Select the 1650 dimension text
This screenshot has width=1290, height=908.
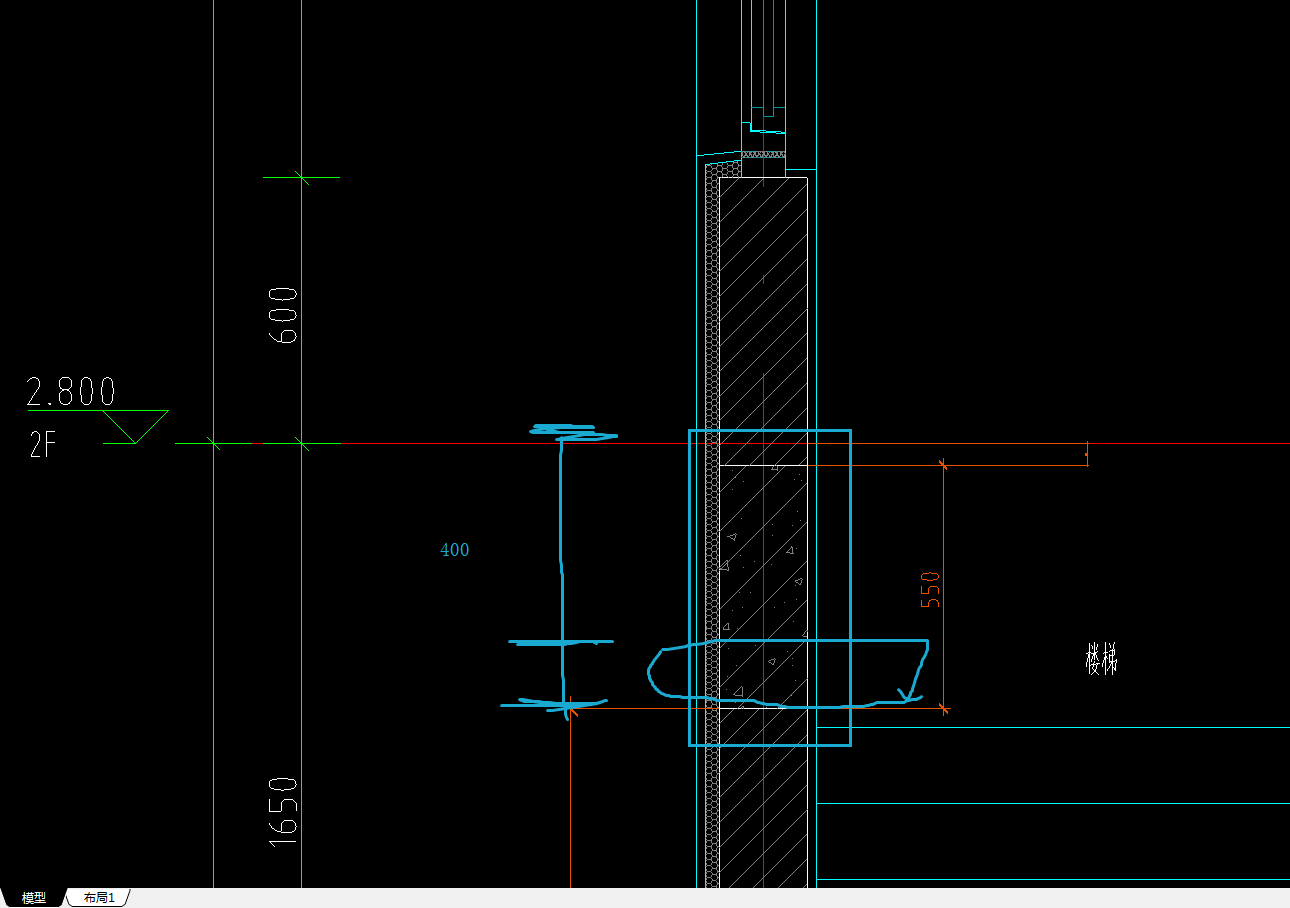coord(285,811)
